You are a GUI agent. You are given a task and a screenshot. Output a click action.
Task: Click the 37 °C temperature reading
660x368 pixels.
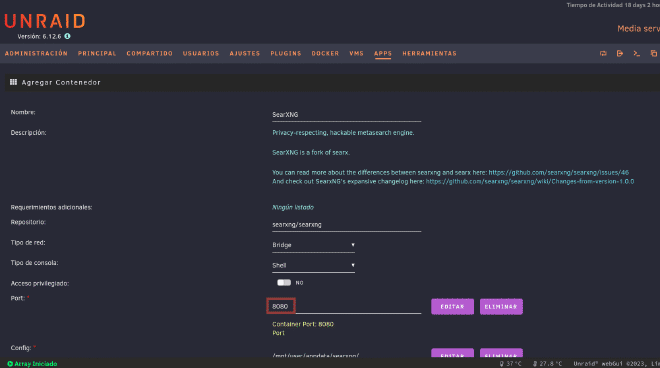510,364
